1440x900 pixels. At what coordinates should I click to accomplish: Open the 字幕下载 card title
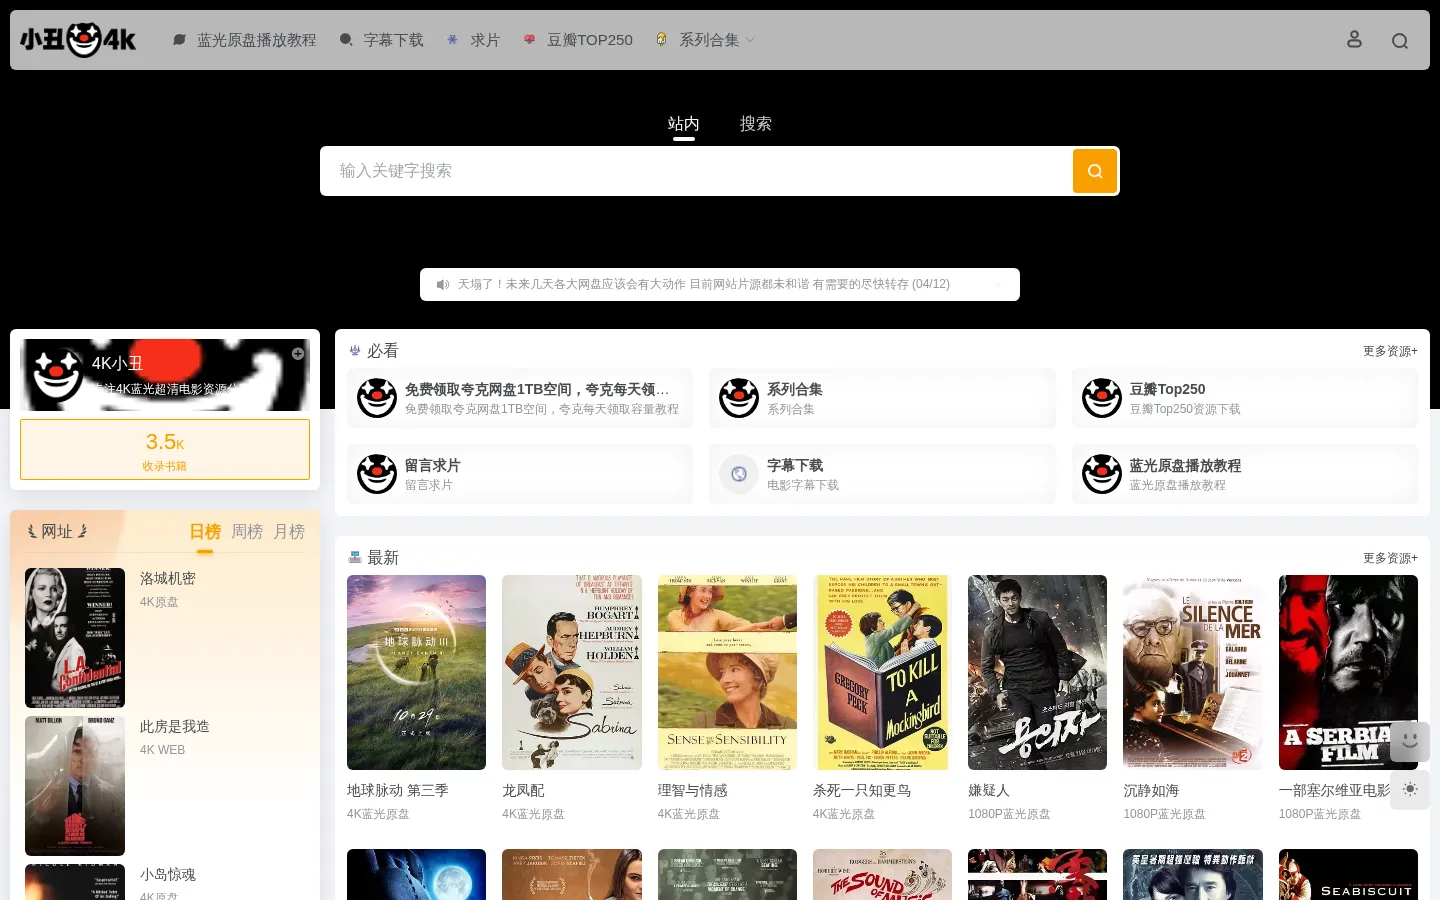pos(795,466)
